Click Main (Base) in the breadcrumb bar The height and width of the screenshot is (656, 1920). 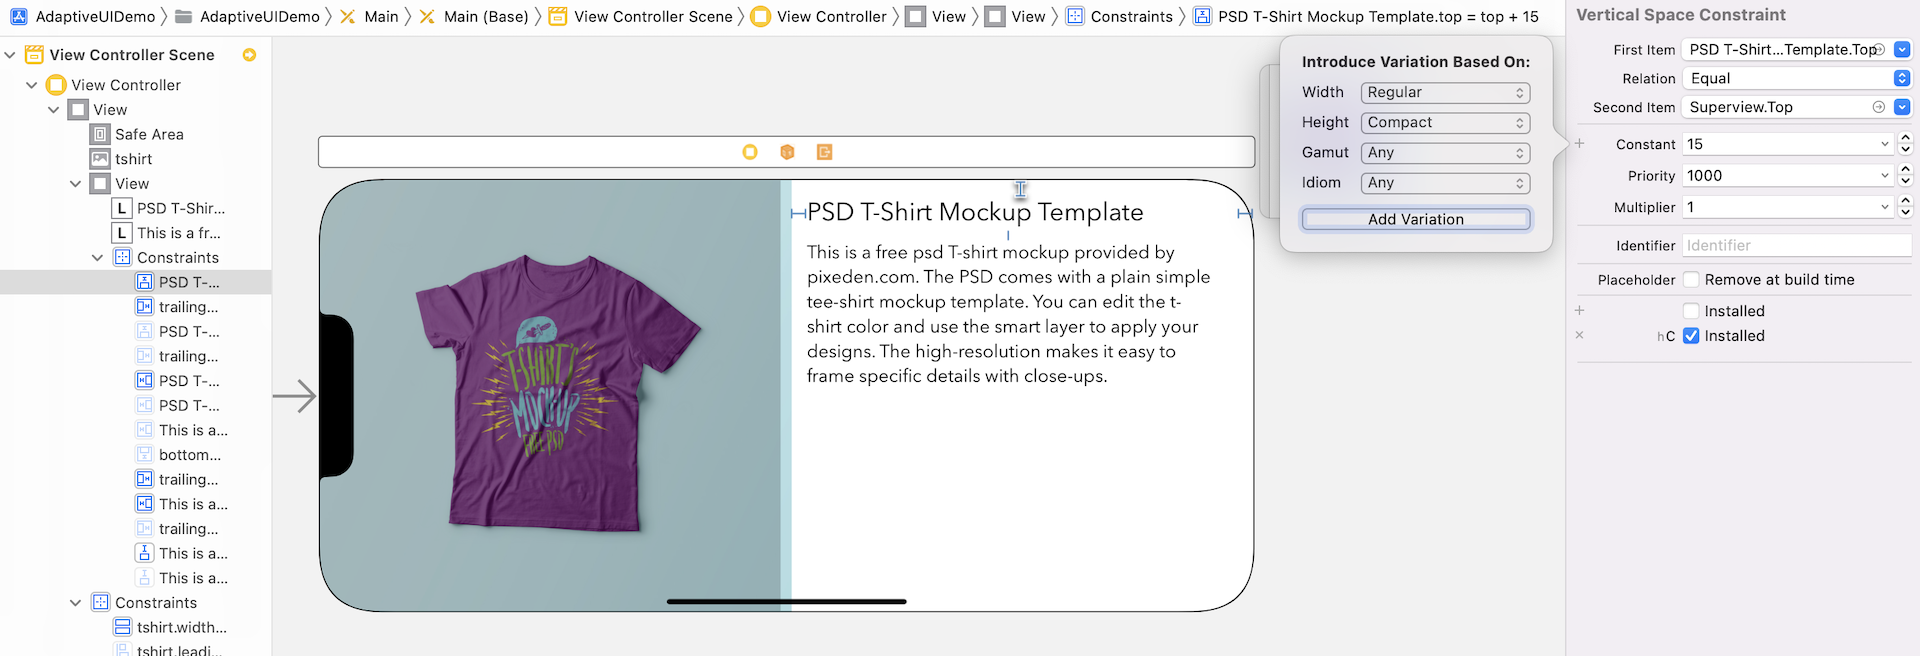[485, 16]
